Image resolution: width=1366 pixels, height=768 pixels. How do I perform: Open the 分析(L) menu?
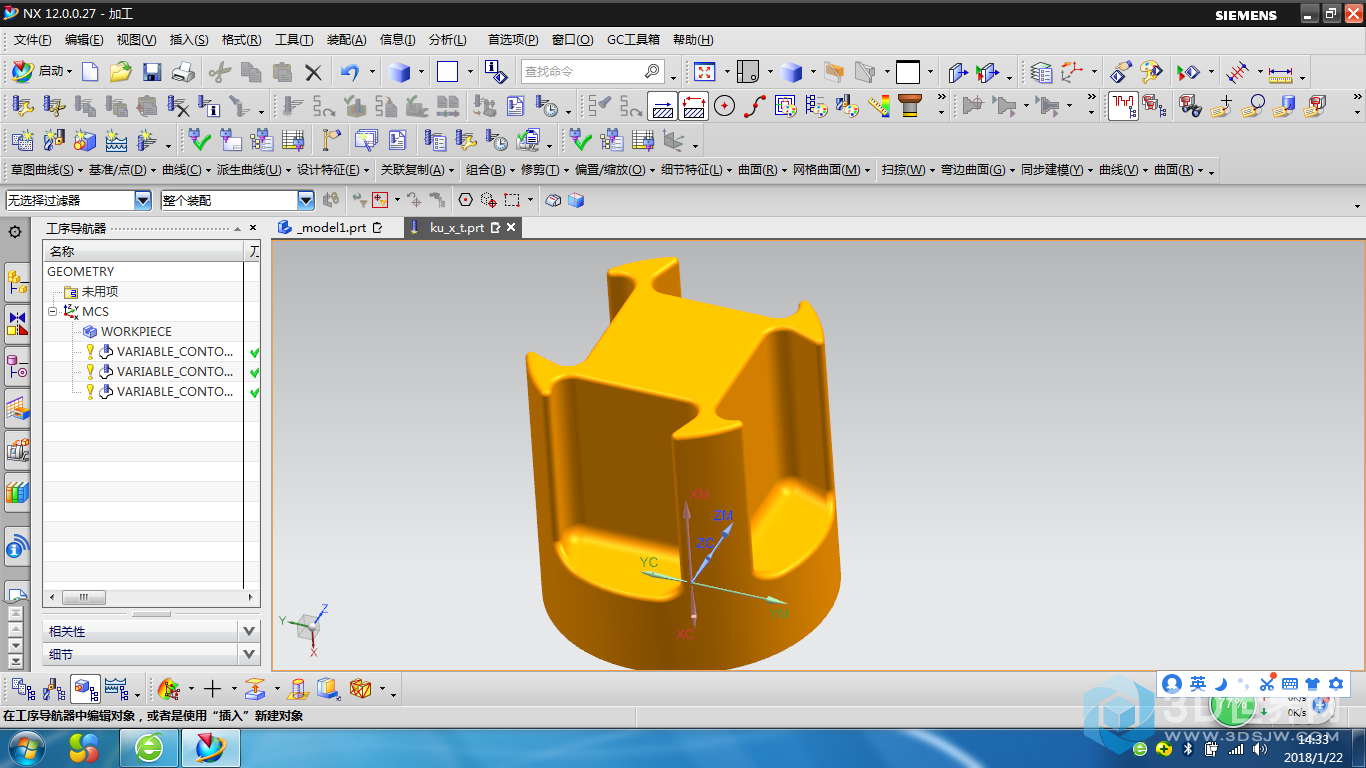pos(448,40)
